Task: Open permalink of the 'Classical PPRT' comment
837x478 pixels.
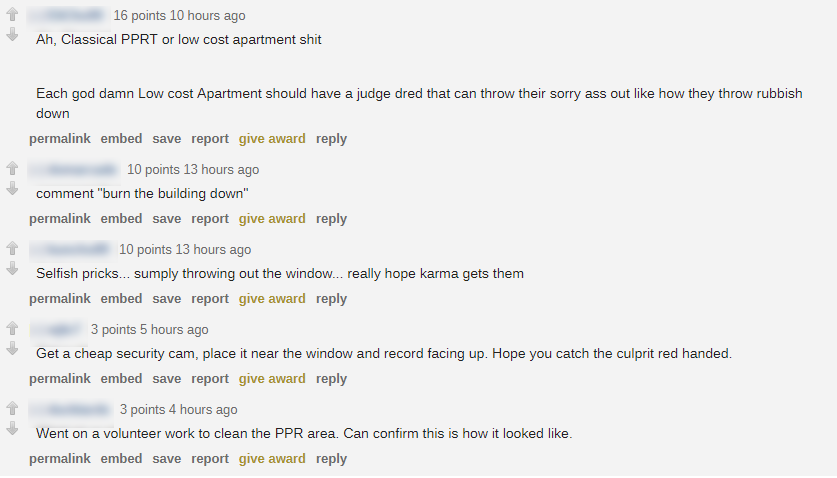Action: [x=59, y=139]
